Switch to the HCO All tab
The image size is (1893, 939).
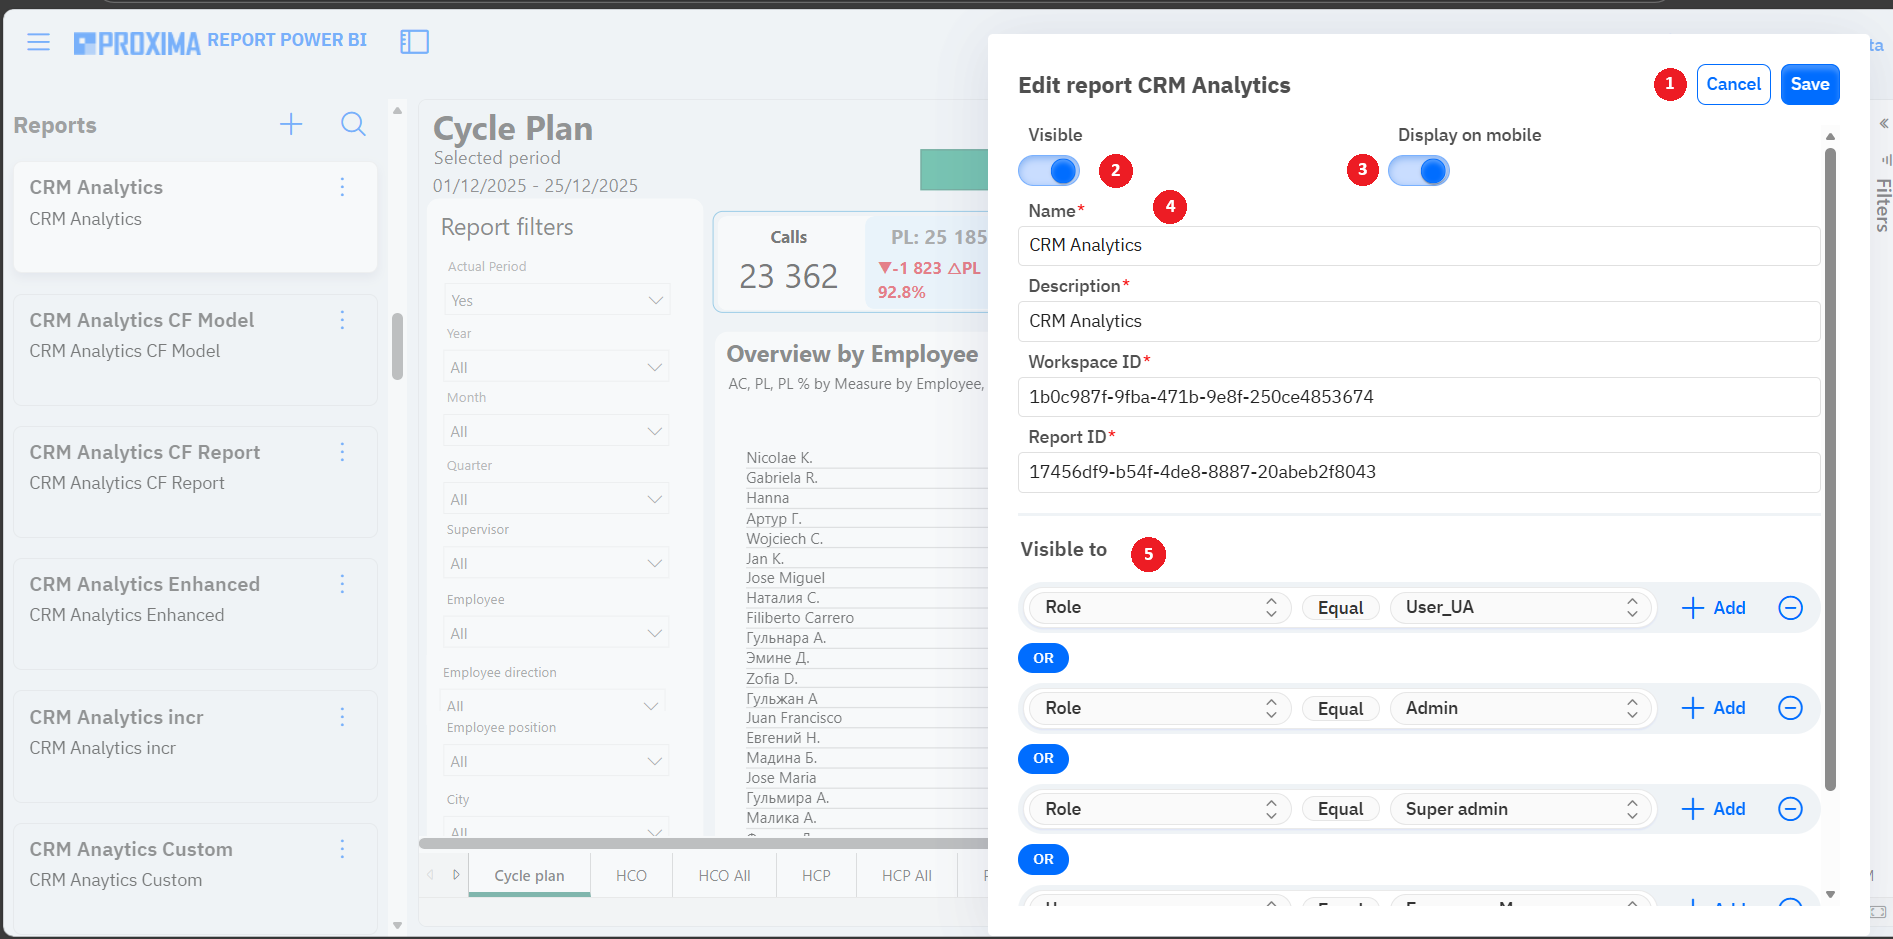click(x=724, y=876)
